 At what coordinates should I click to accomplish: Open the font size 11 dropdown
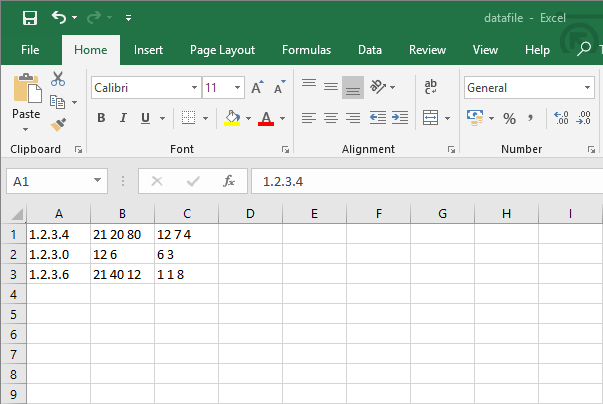point(237,88)
